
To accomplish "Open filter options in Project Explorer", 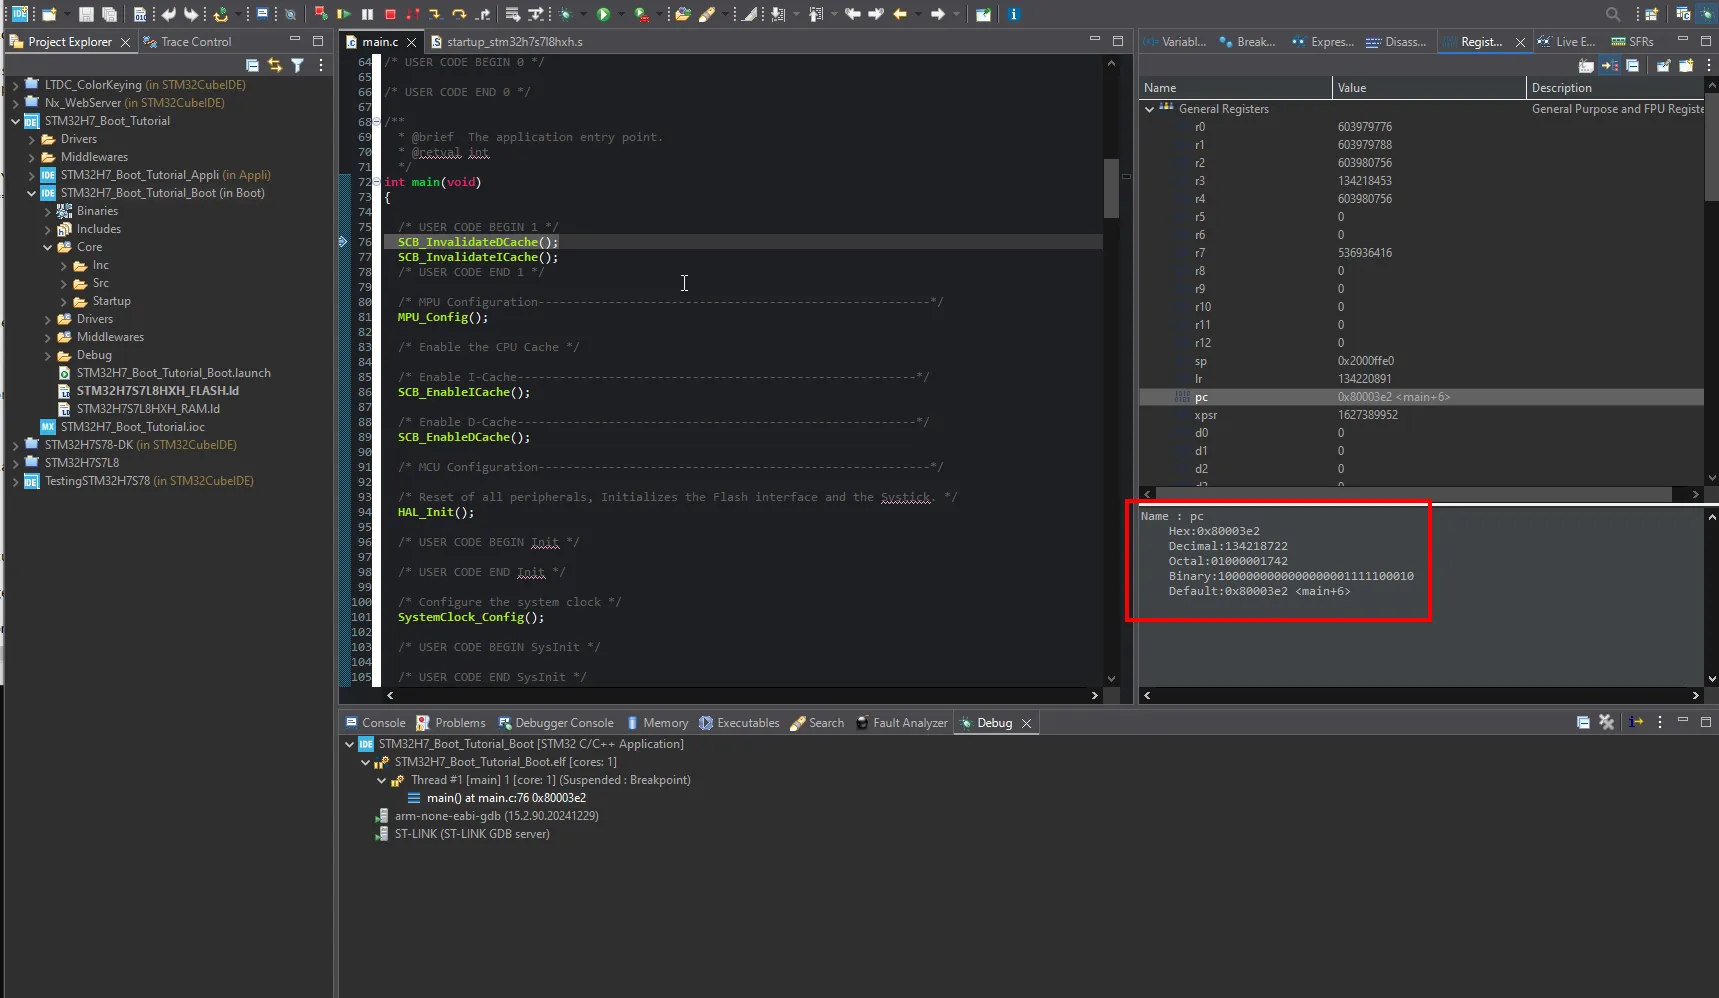I will coord(298,65).
